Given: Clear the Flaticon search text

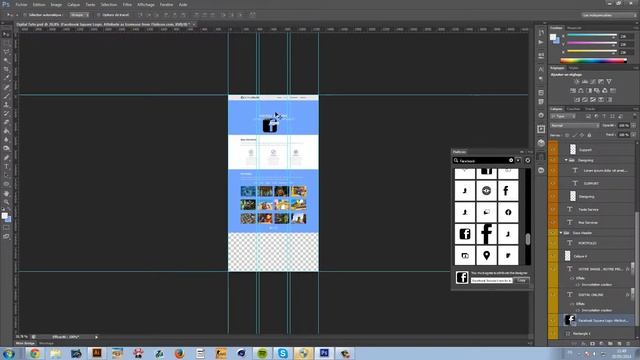Looking at the screenshot, I should pos(511,160).
